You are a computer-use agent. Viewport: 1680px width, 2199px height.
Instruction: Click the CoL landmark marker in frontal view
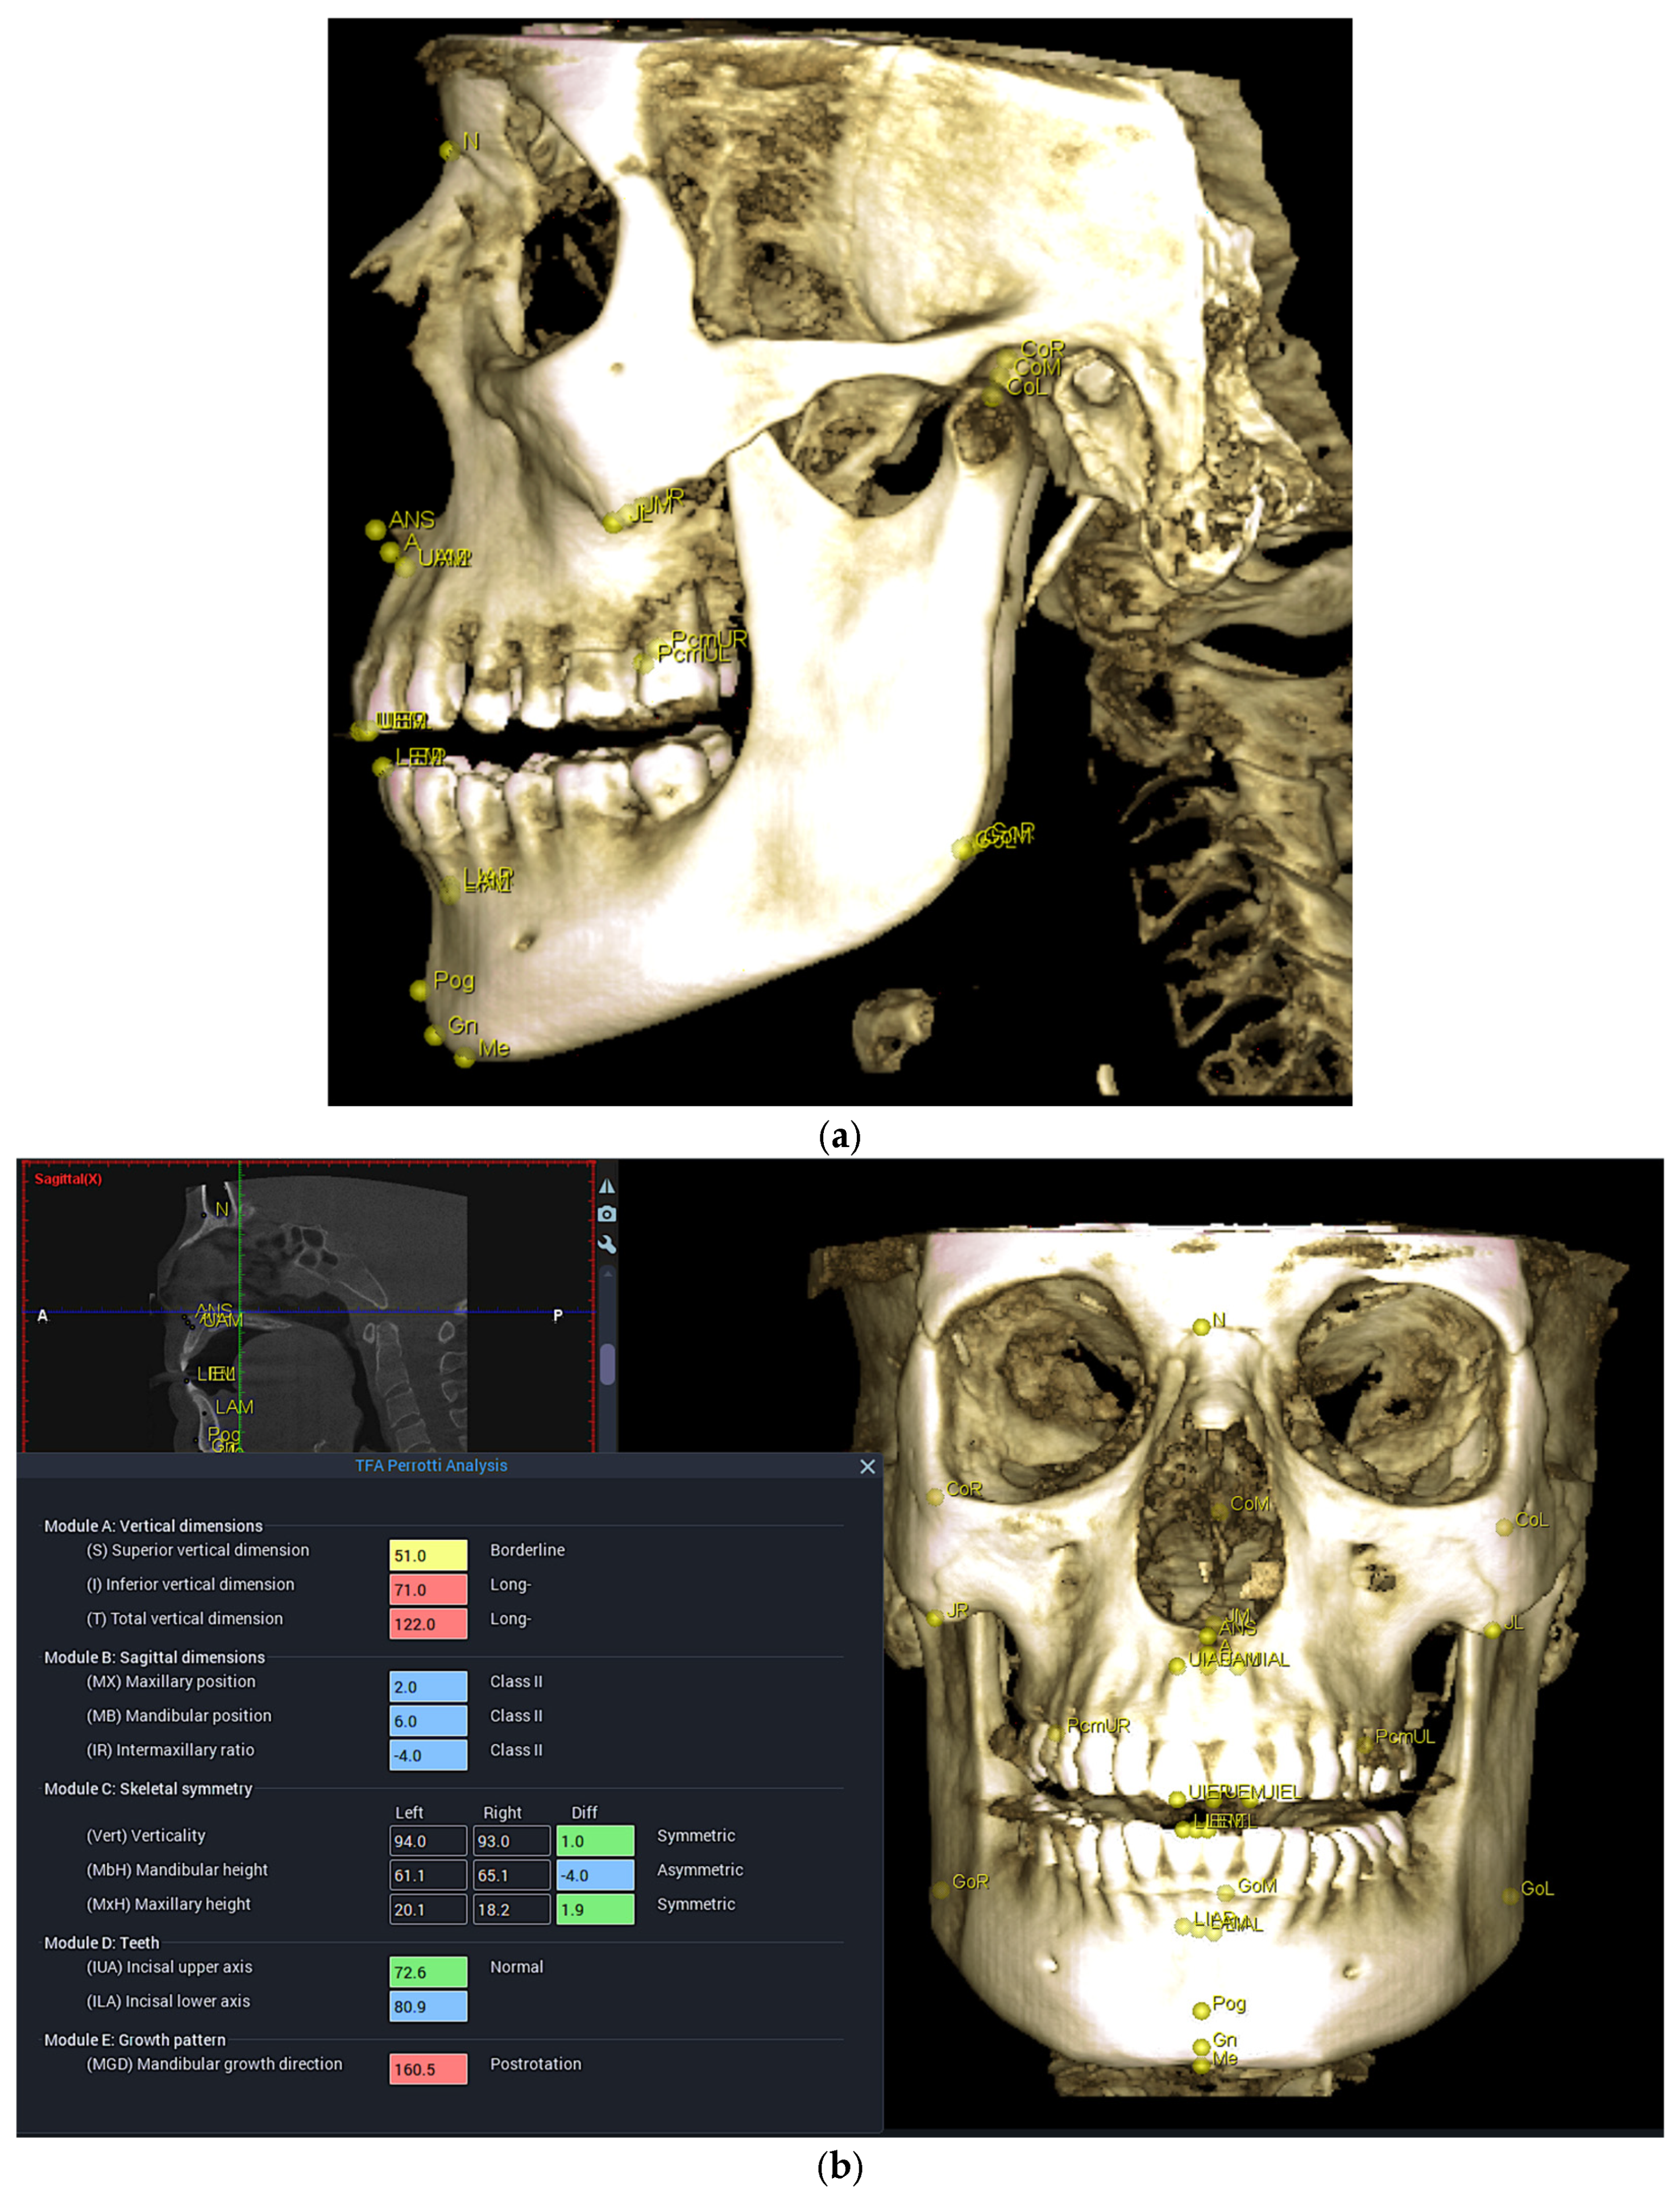[1503, 1527]
